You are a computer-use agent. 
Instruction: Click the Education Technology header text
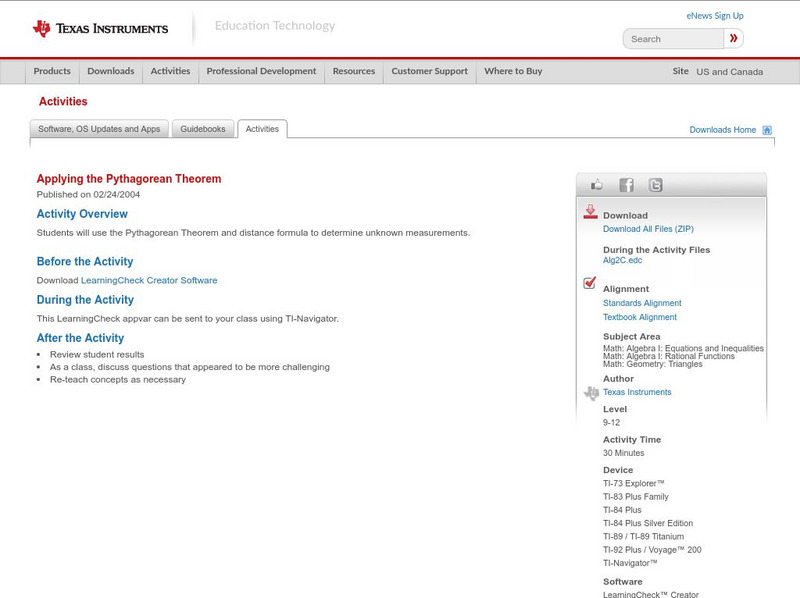coord(275,26)
